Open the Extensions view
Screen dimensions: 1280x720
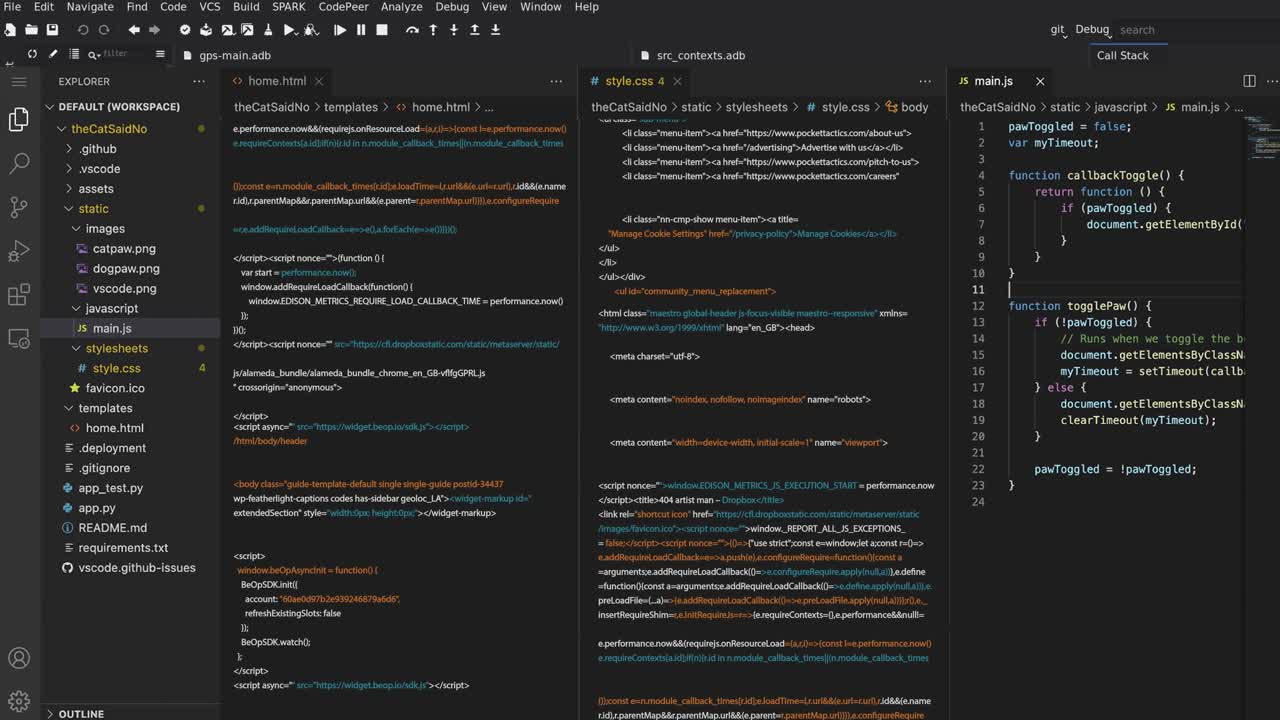(18, 297)
